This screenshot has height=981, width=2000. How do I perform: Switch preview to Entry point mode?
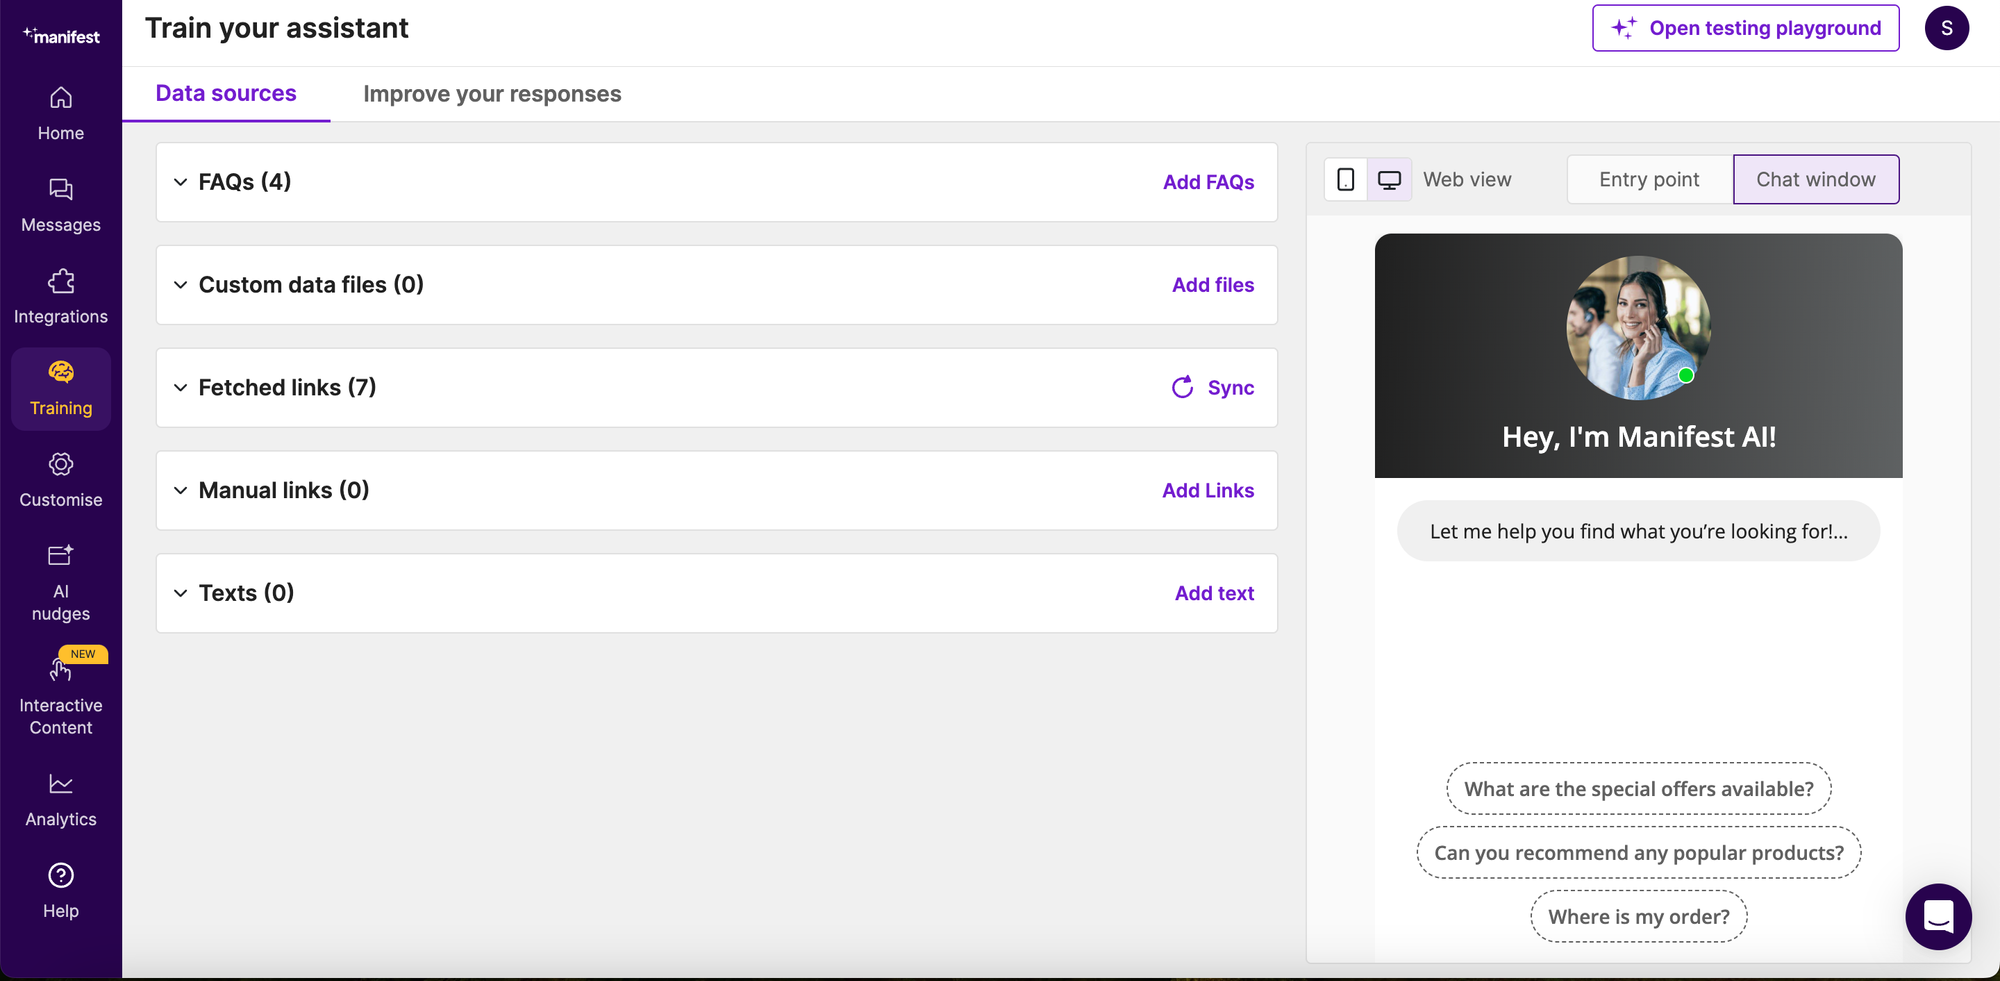click(1648, 179)
